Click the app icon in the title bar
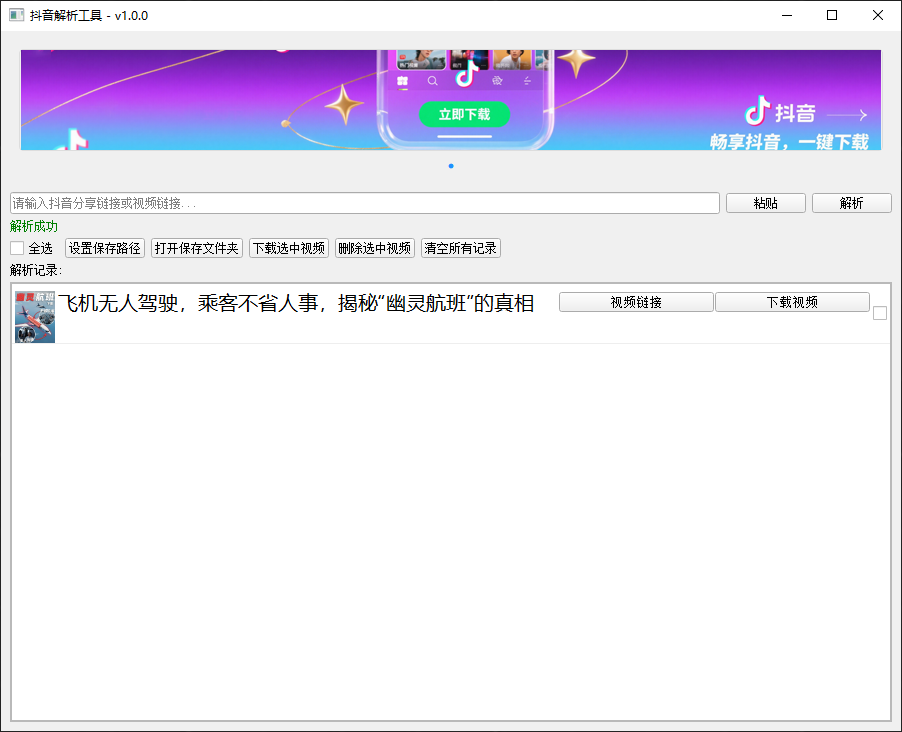The image size is (902, 732). point(15,15)
